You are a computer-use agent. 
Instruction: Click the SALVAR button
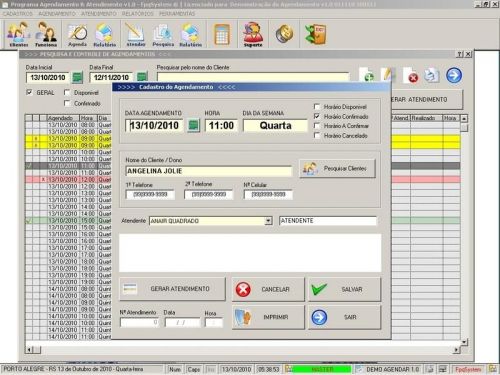[344, 289]
